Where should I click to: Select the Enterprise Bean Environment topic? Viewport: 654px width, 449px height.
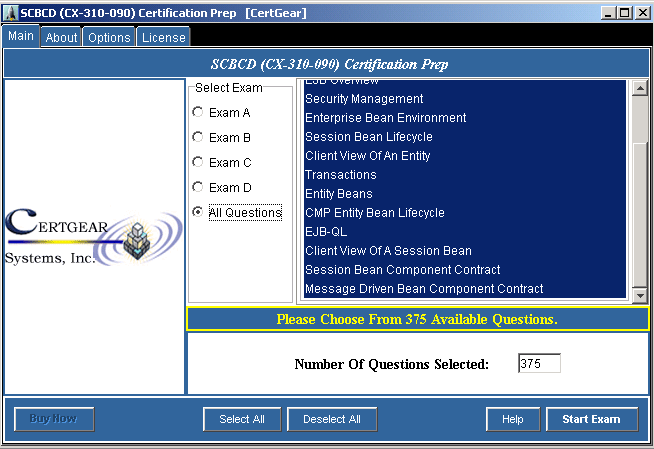465,118
